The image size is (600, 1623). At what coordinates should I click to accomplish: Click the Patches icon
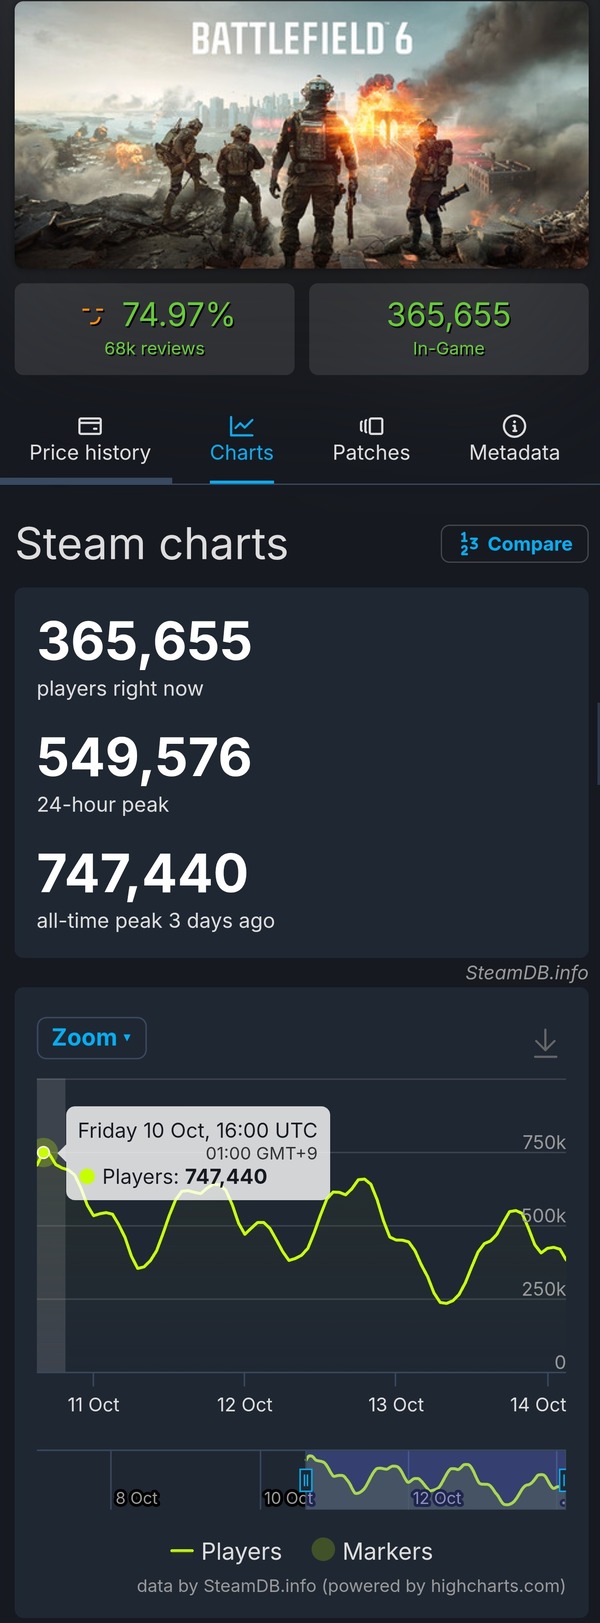coord(371,426)
